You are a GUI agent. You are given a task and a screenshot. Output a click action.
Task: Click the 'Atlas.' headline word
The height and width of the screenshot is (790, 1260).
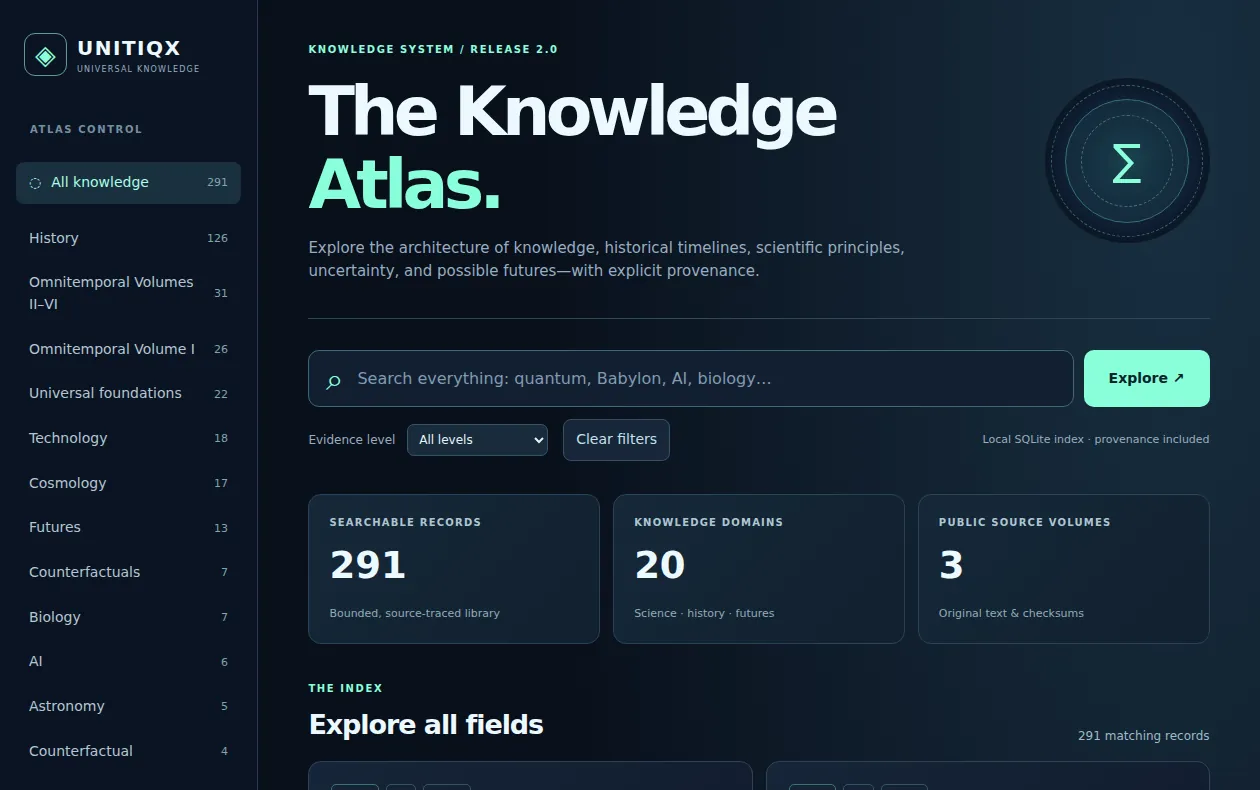click(x=404, y=185)
